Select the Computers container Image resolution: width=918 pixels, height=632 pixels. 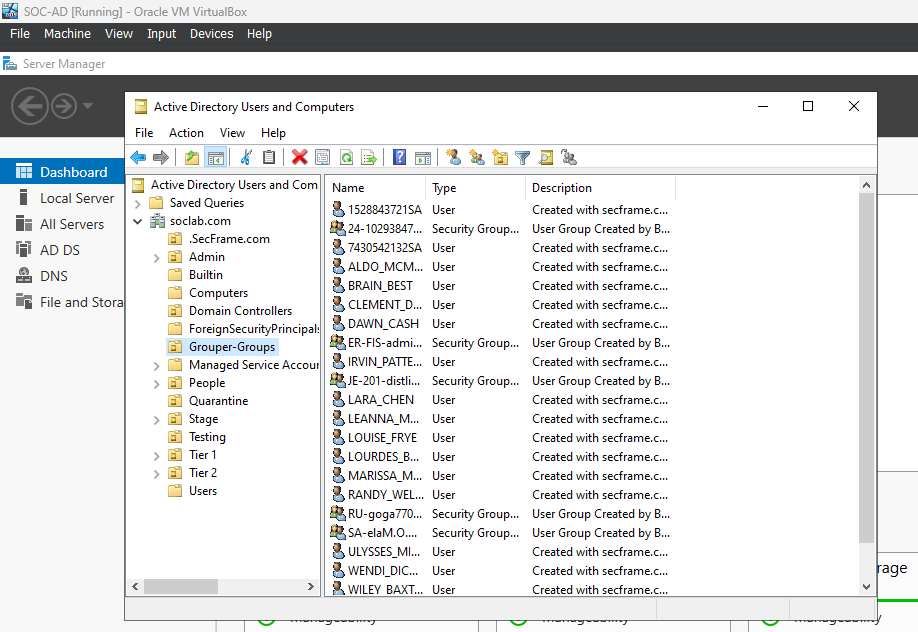pos(218,293)
